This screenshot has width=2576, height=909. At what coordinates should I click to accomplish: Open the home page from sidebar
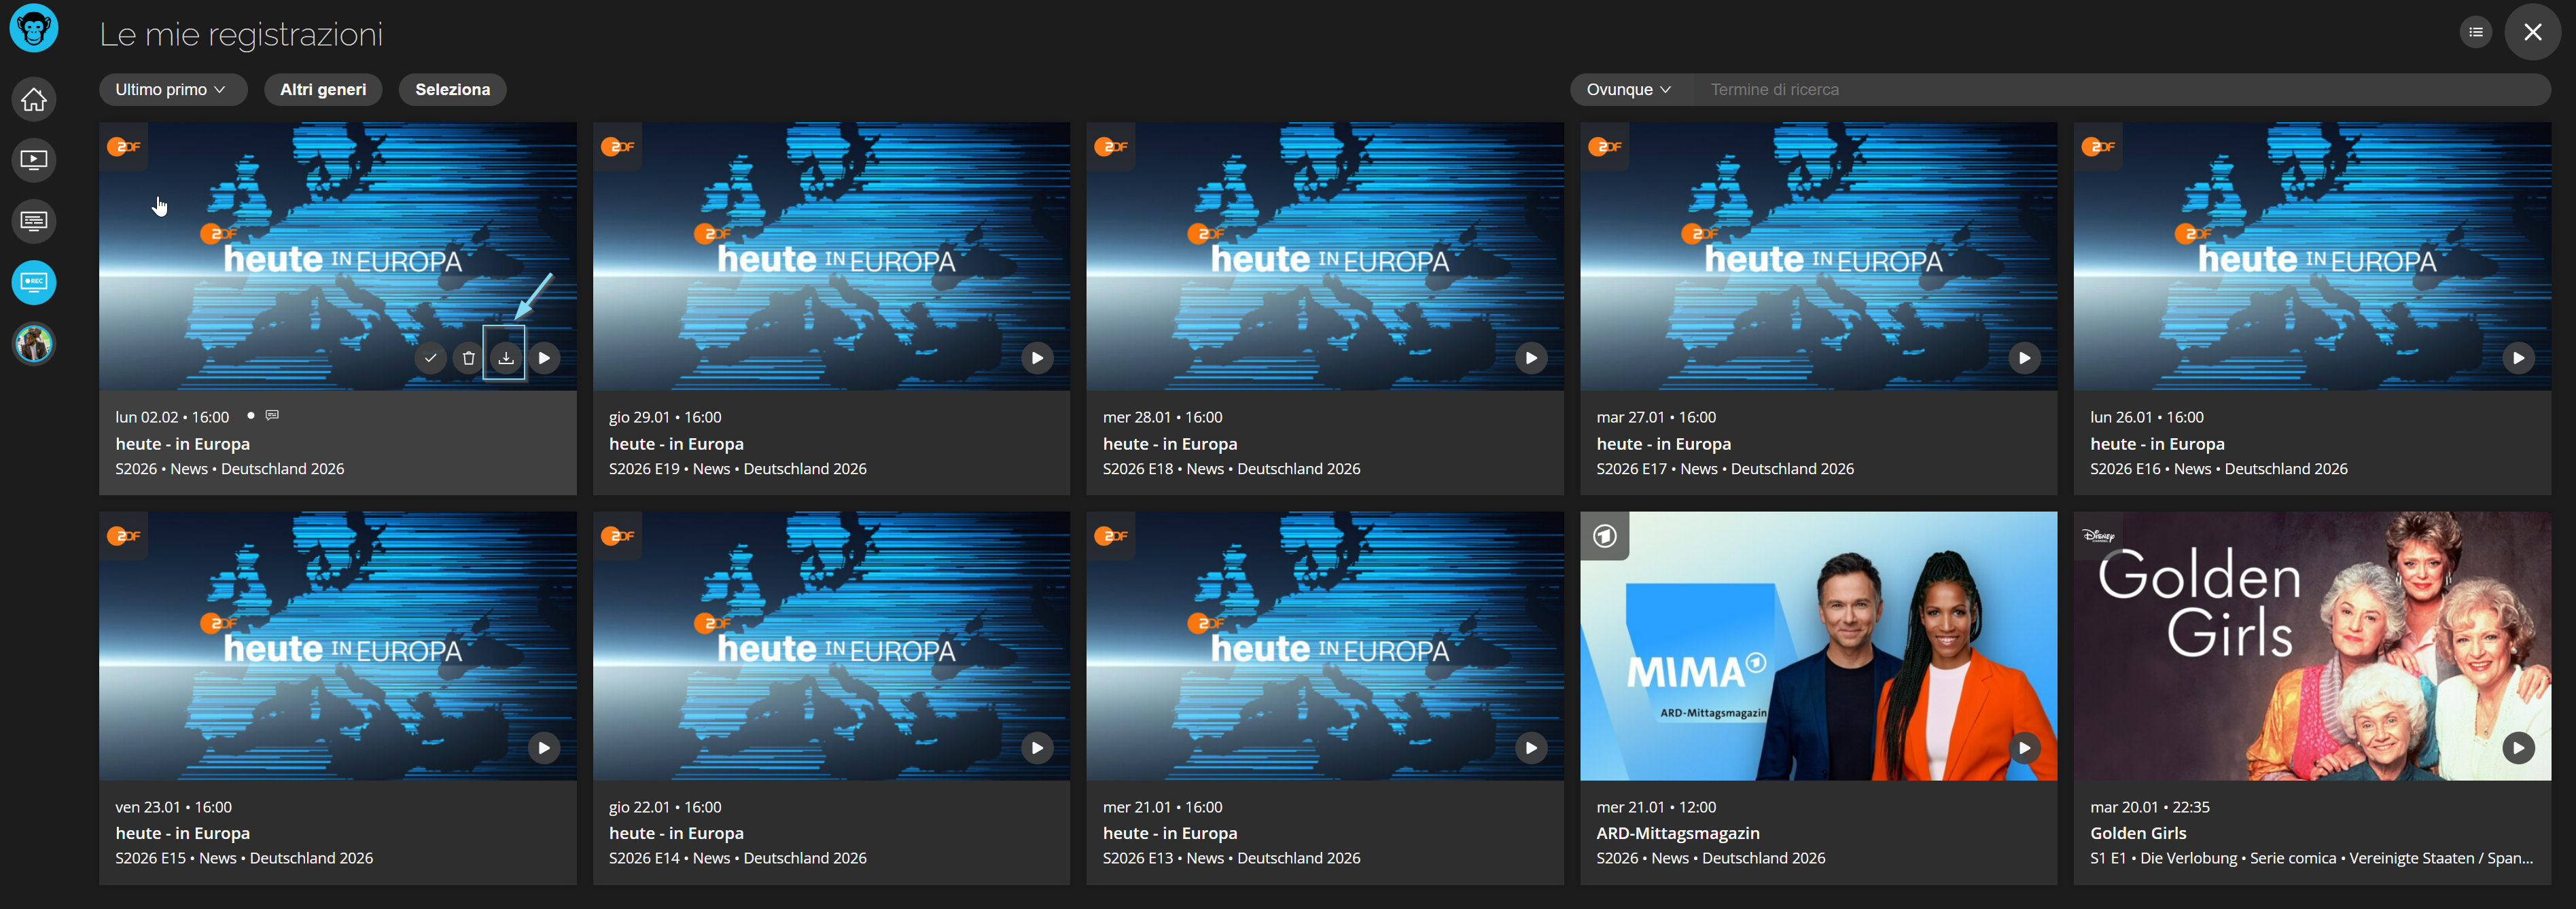34,99
